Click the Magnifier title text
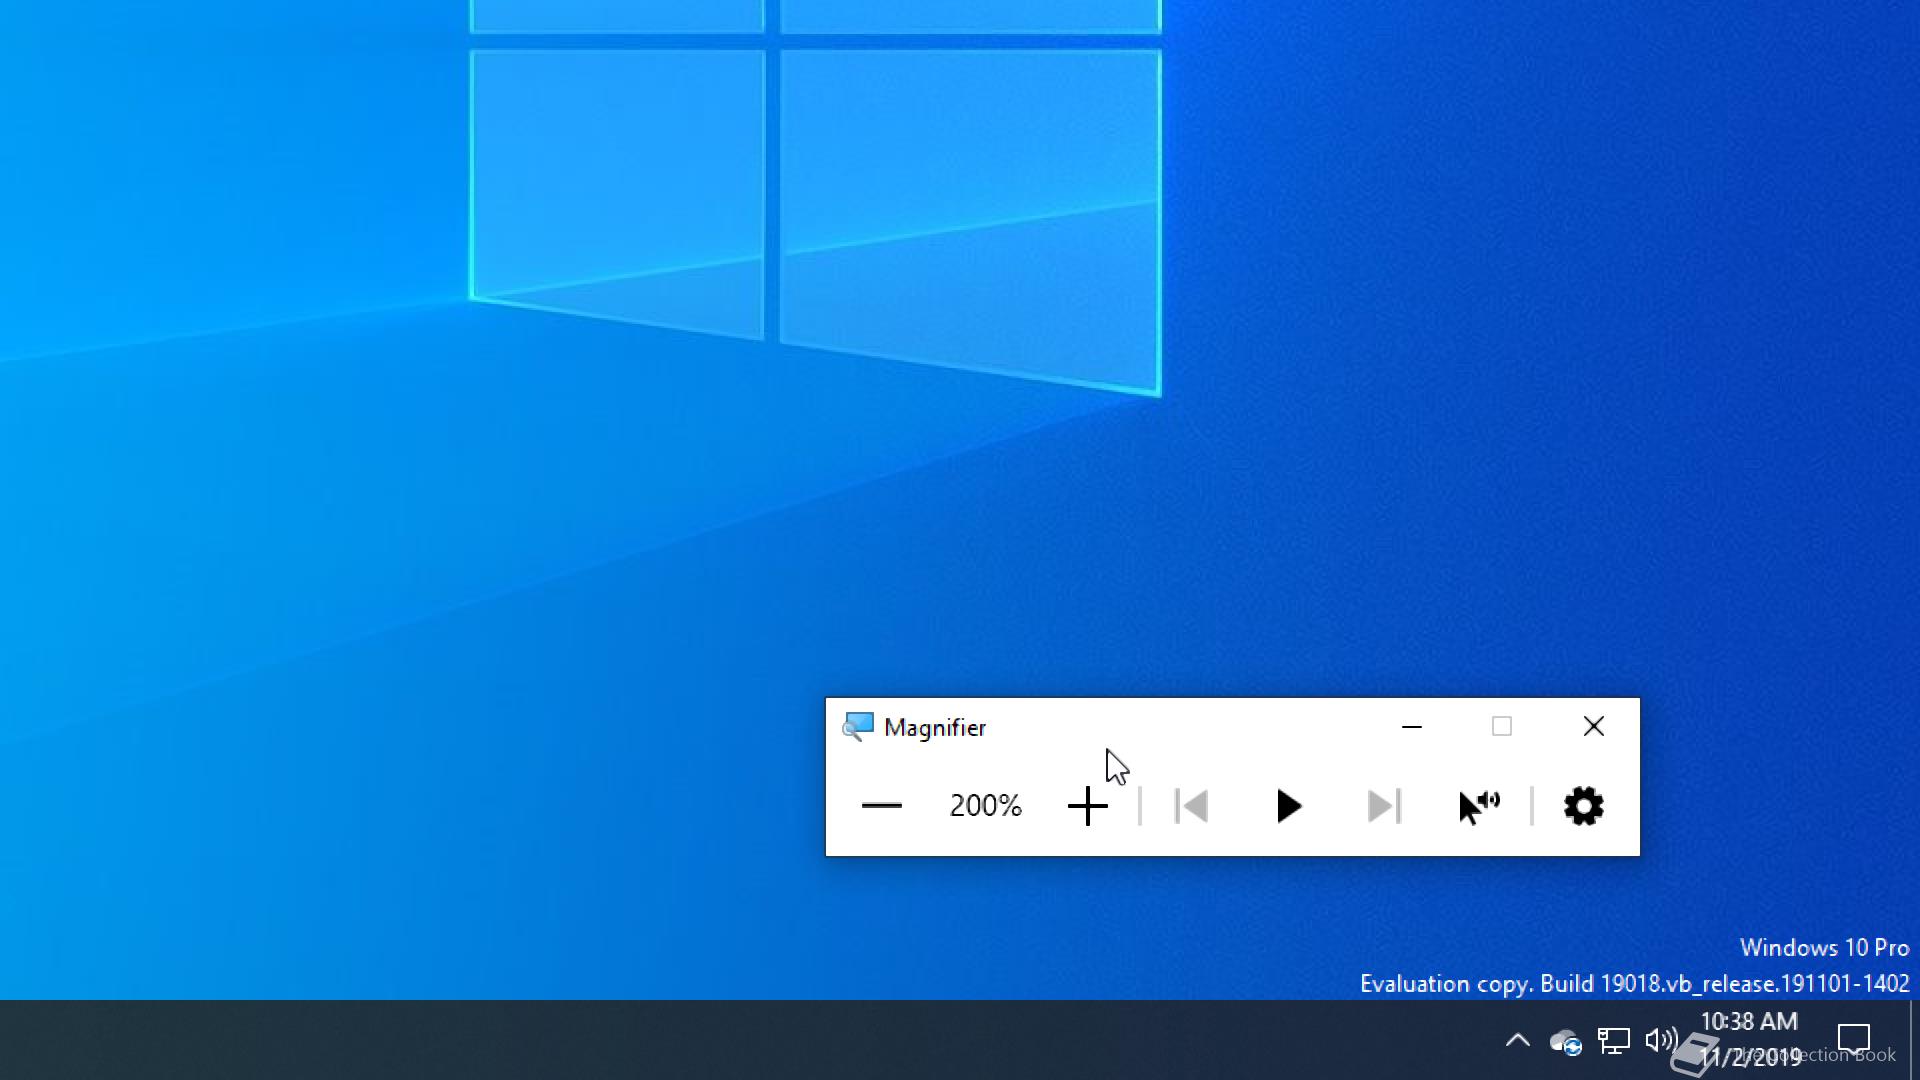1920x1080 pixels. pyautogui.click(x=935, y=728)
